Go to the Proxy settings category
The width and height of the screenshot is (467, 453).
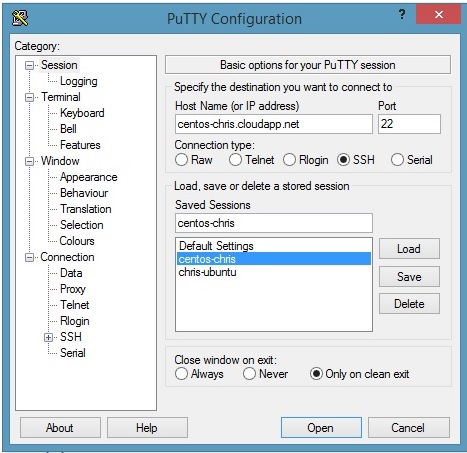(73, 289)
